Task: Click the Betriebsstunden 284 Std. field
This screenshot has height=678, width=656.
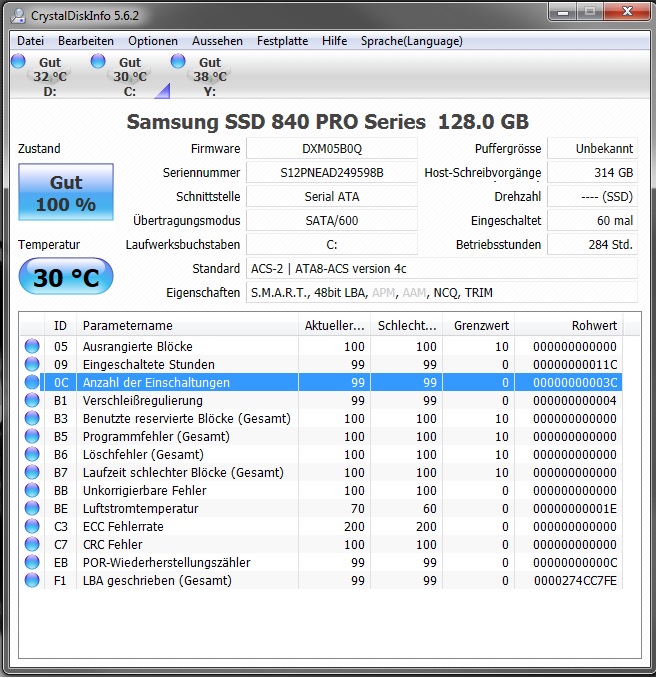Action: click(x=592, y=245)
